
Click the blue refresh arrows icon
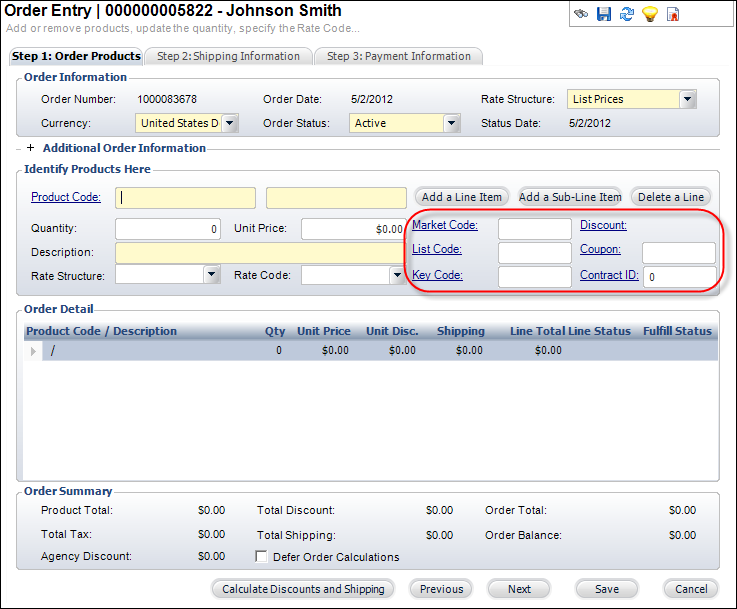point(627,14)
